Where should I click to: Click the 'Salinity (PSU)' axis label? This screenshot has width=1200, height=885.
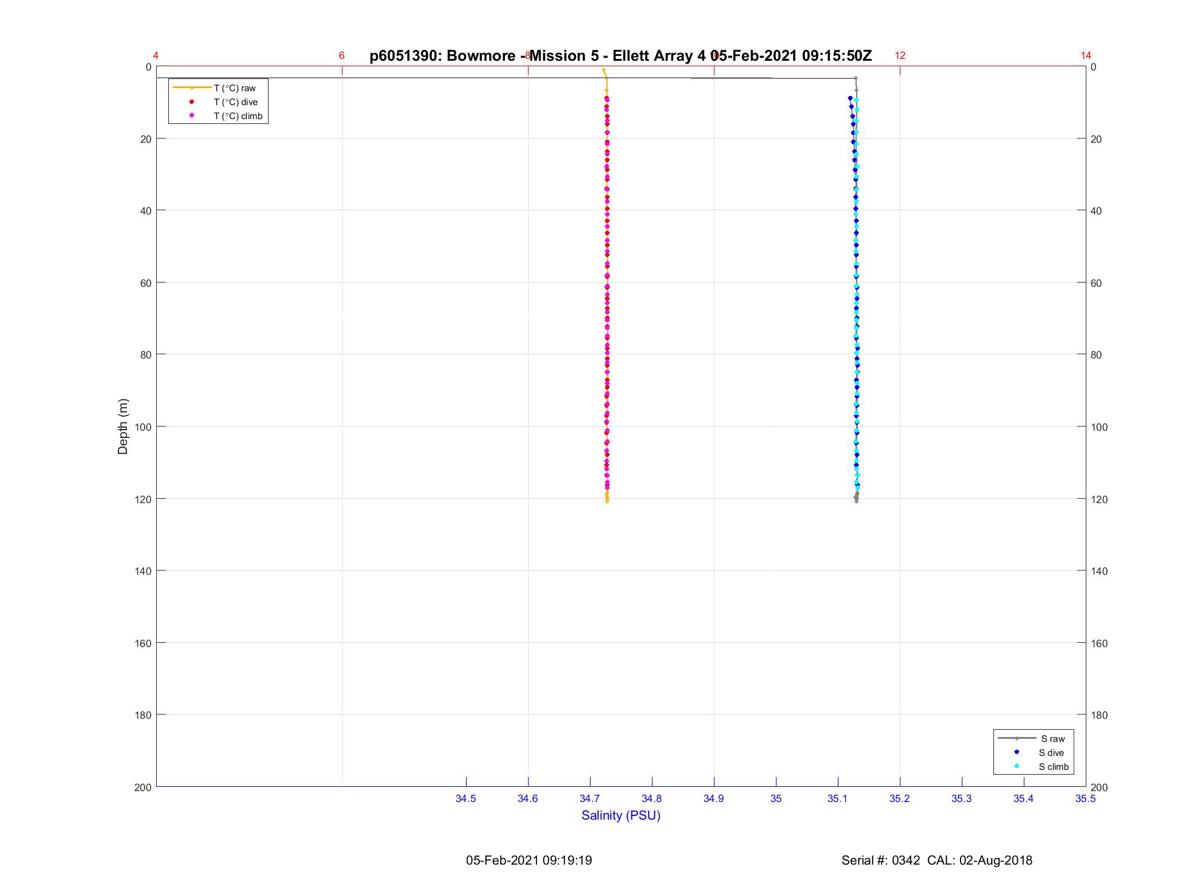point(621,815)
